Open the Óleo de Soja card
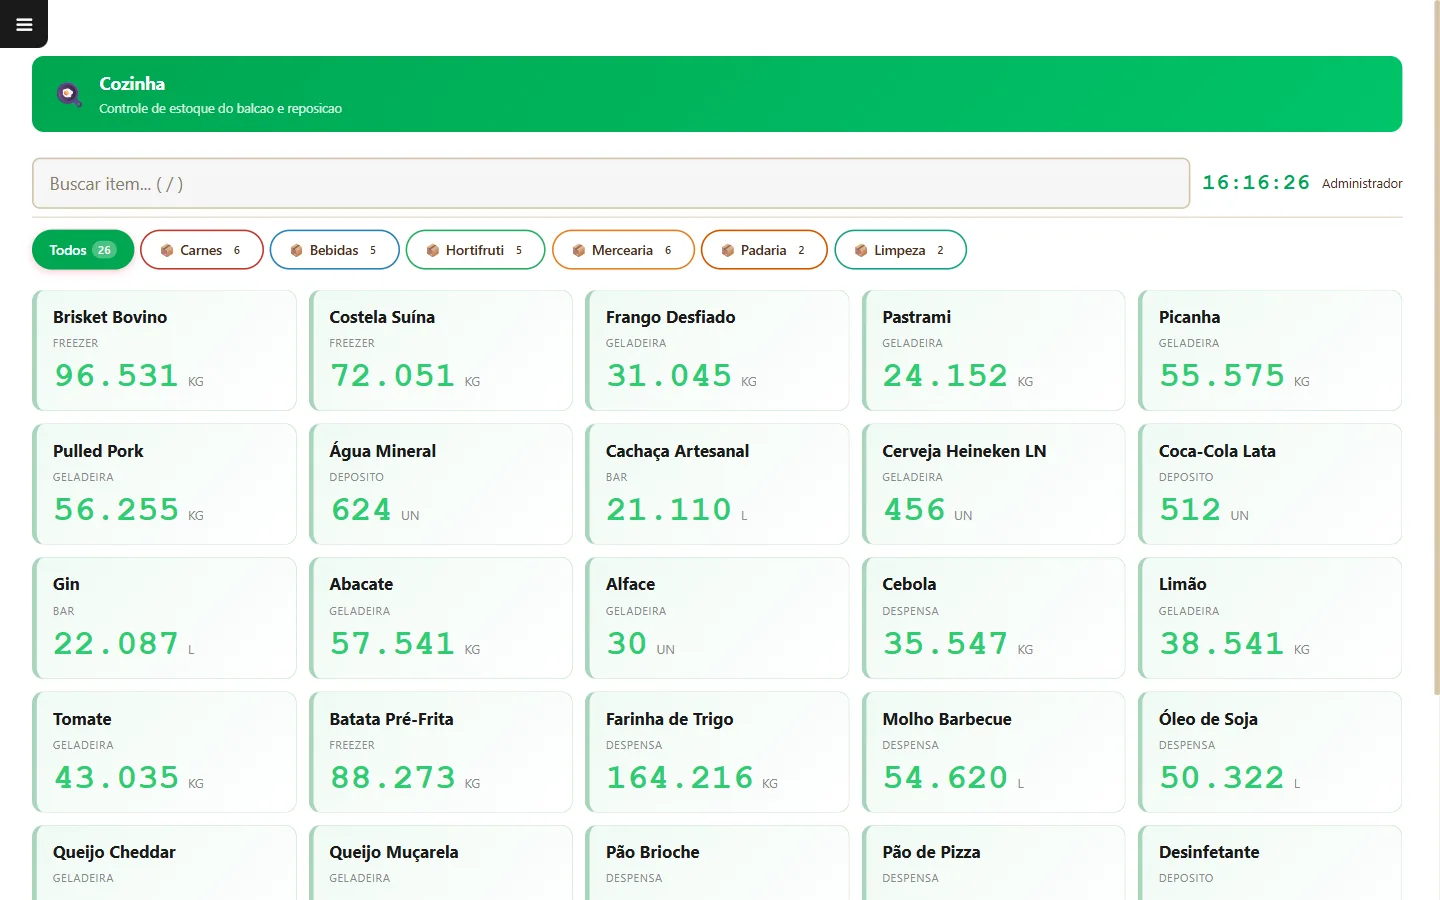The image size is (1440, 900). click(1270, 752)
